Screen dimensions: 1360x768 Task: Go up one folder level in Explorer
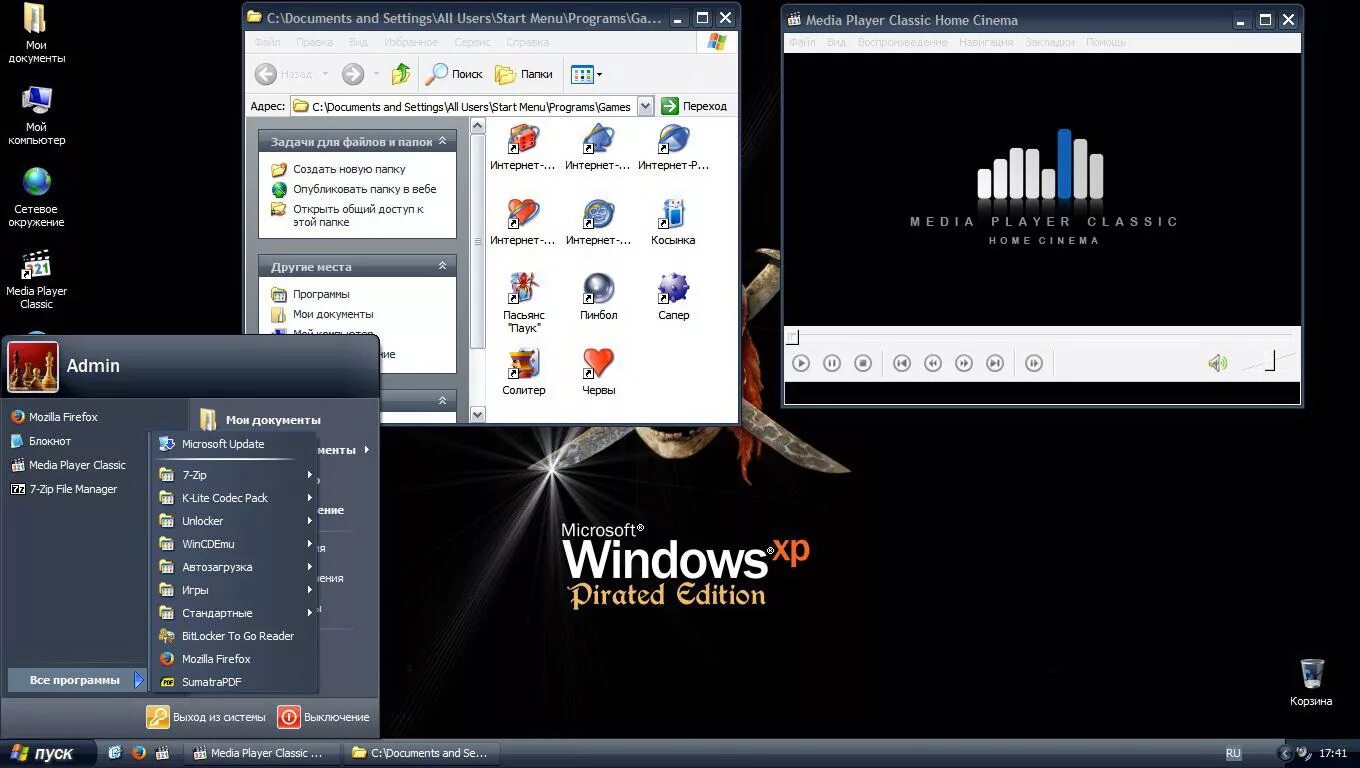coord(401,74)
